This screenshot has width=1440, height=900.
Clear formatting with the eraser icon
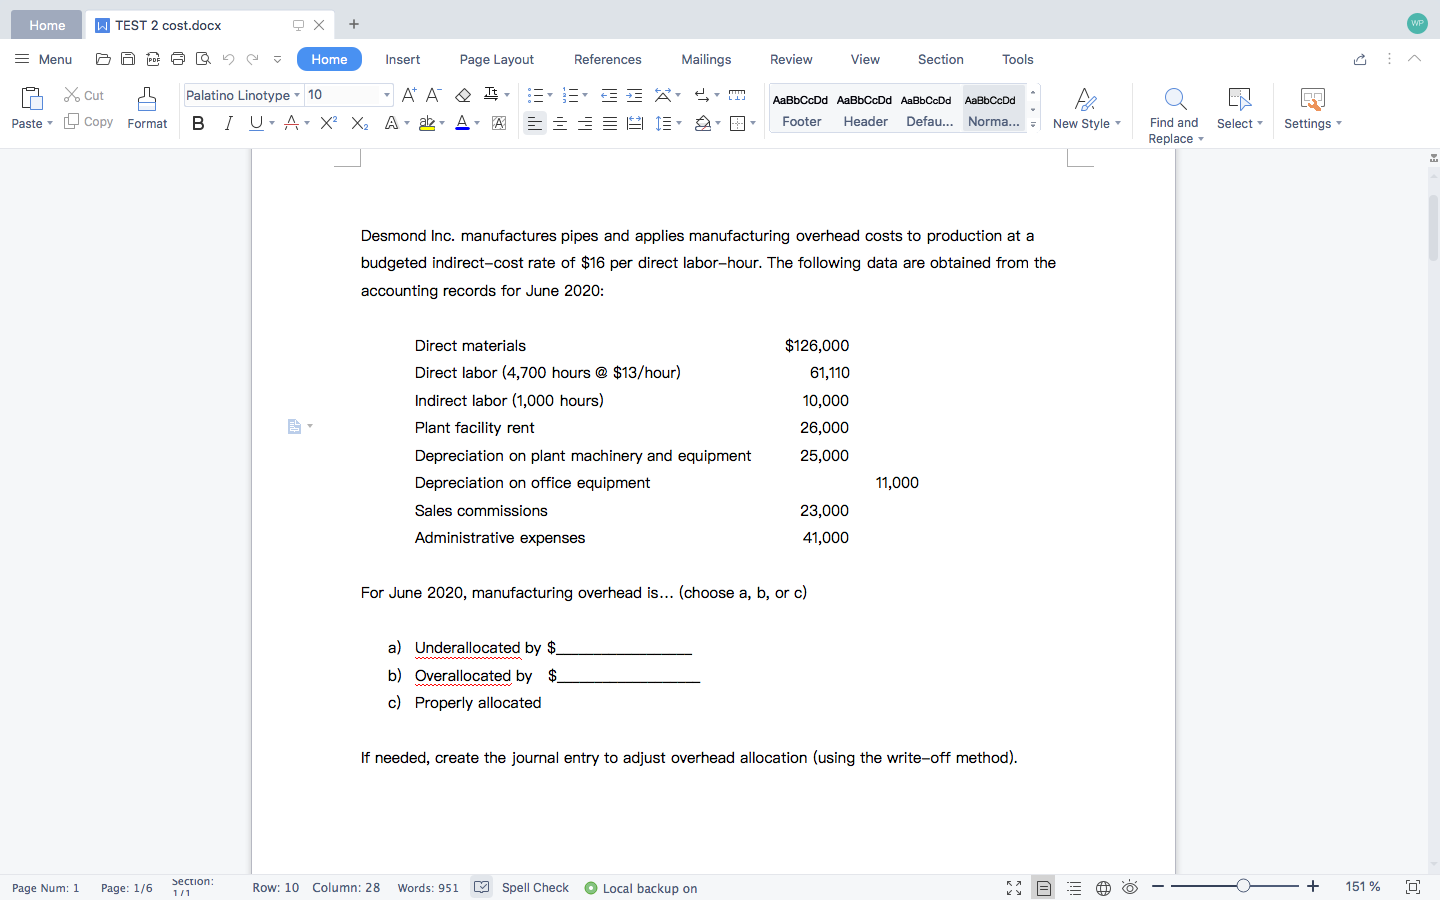click(463, 95)
